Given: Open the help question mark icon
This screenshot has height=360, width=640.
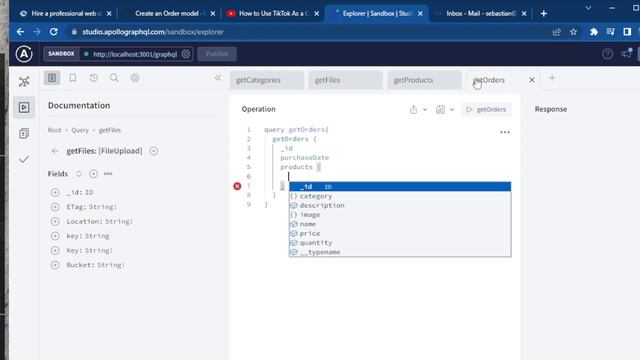Looking at the screenshot, I should [x=607, y=54].
